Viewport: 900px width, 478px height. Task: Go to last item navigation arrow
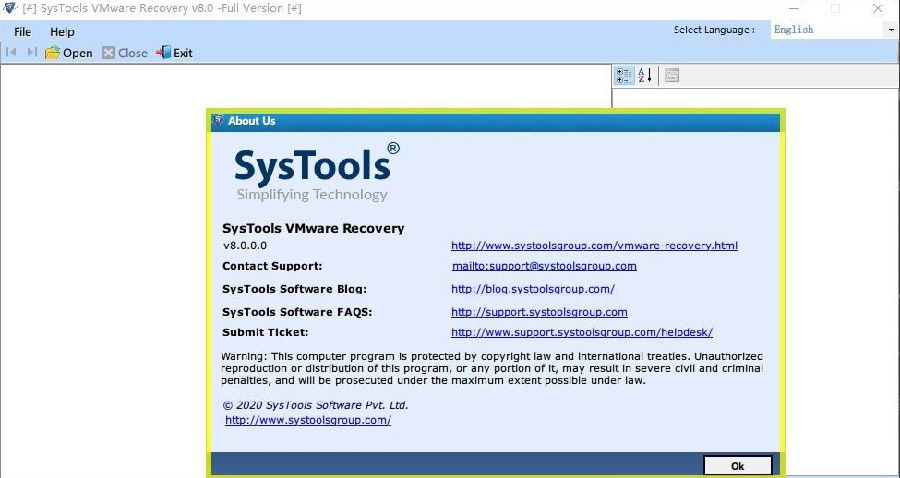(32, 52)
